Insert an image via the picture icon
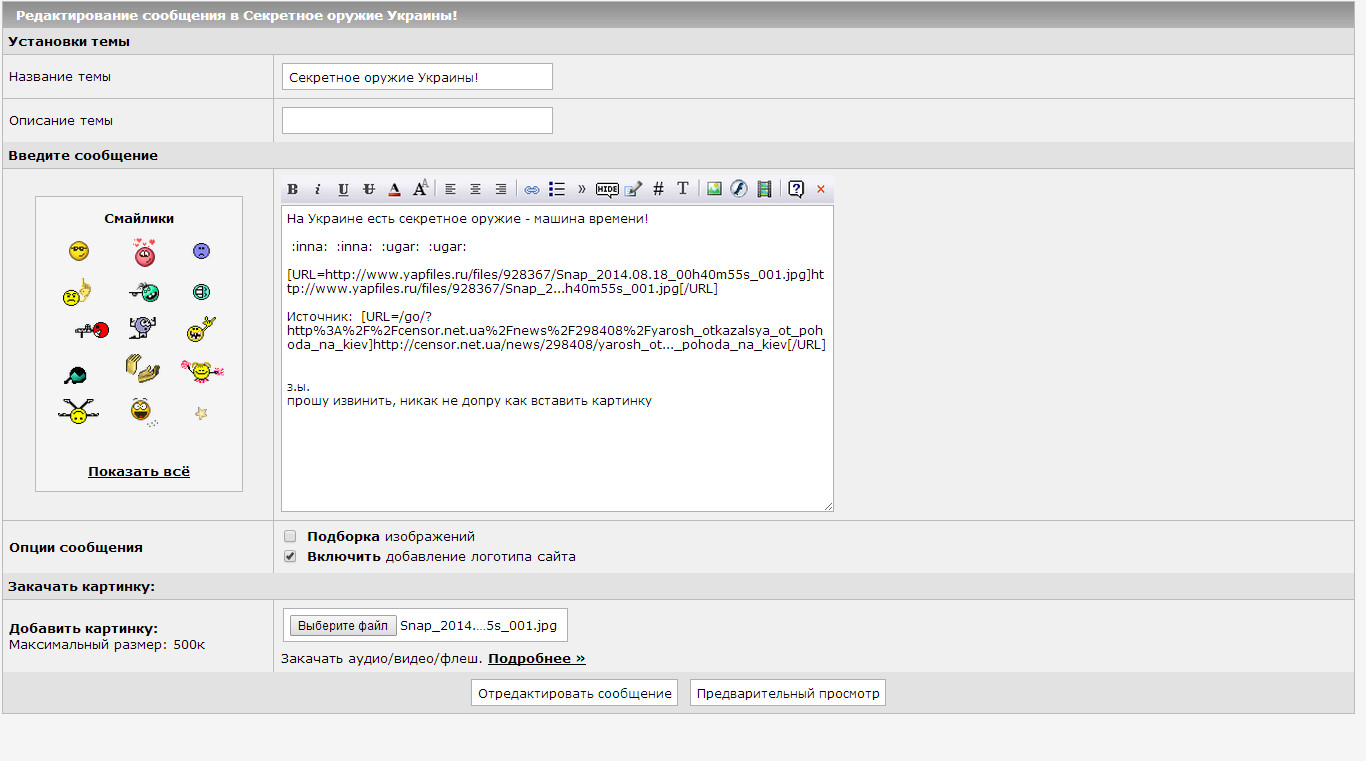This screenshot has width=1366, height=761. tap(714, 189)
